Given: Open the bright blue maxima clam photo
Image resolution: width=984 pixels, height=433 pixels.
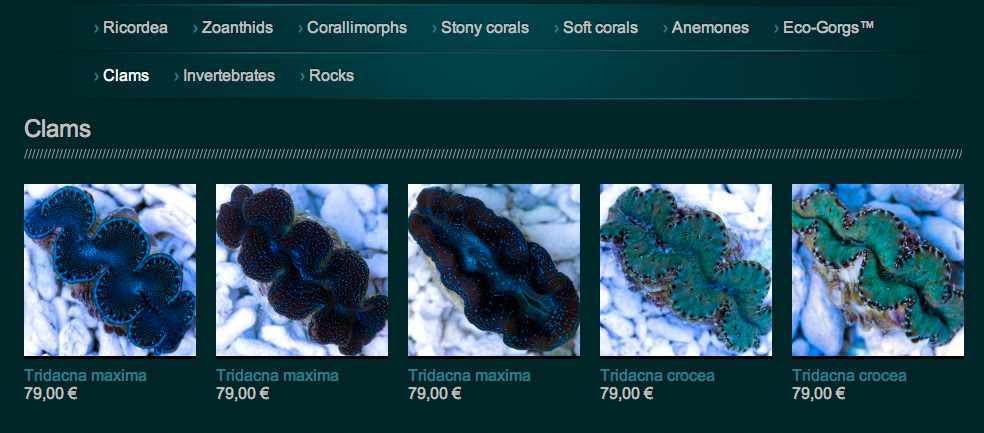Looking at the screenshot, I should (110, 270).
